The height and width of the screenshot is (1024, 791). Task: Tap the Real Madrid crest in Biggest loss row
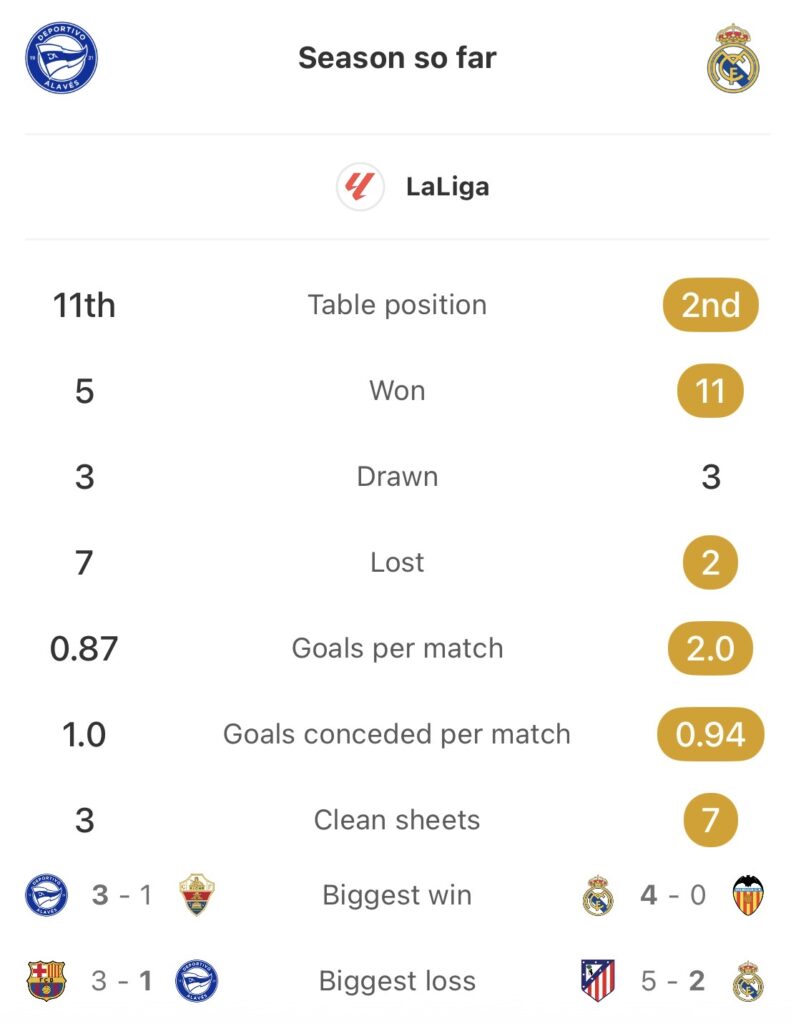pyautogui.click(x=747, y=980)
